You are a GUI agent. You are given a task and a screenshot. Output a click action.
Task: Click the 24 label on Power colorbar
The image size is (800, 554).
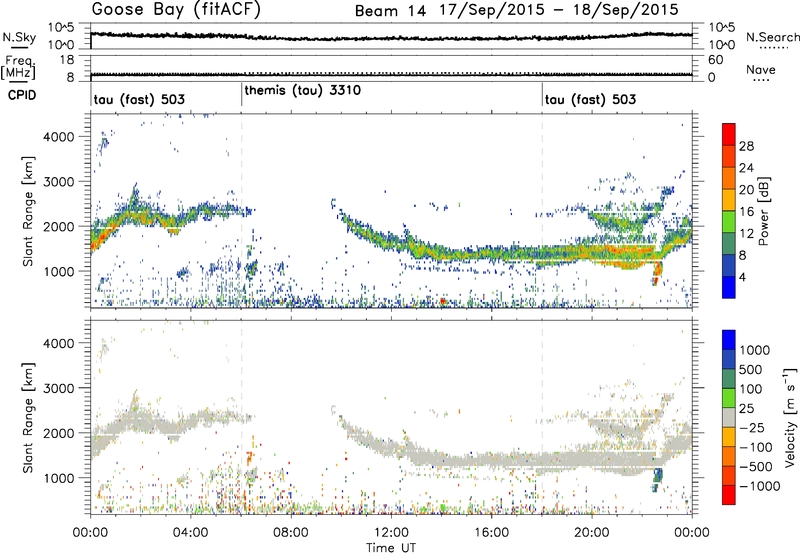(x=746, y=168)
